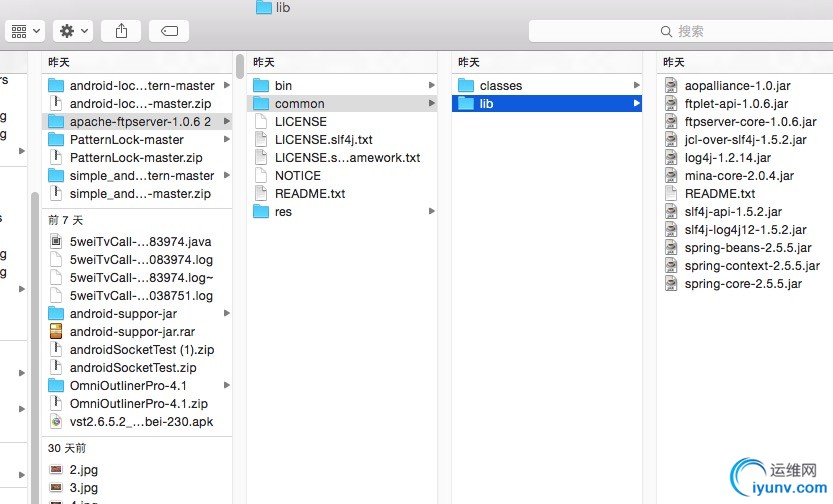Image resolution: width=833 pixels, height=504 pixels.
Task: Select slf4j-log4j12-1.5.2.jar file
Action: pyautogui.click(x=745, y=230)
